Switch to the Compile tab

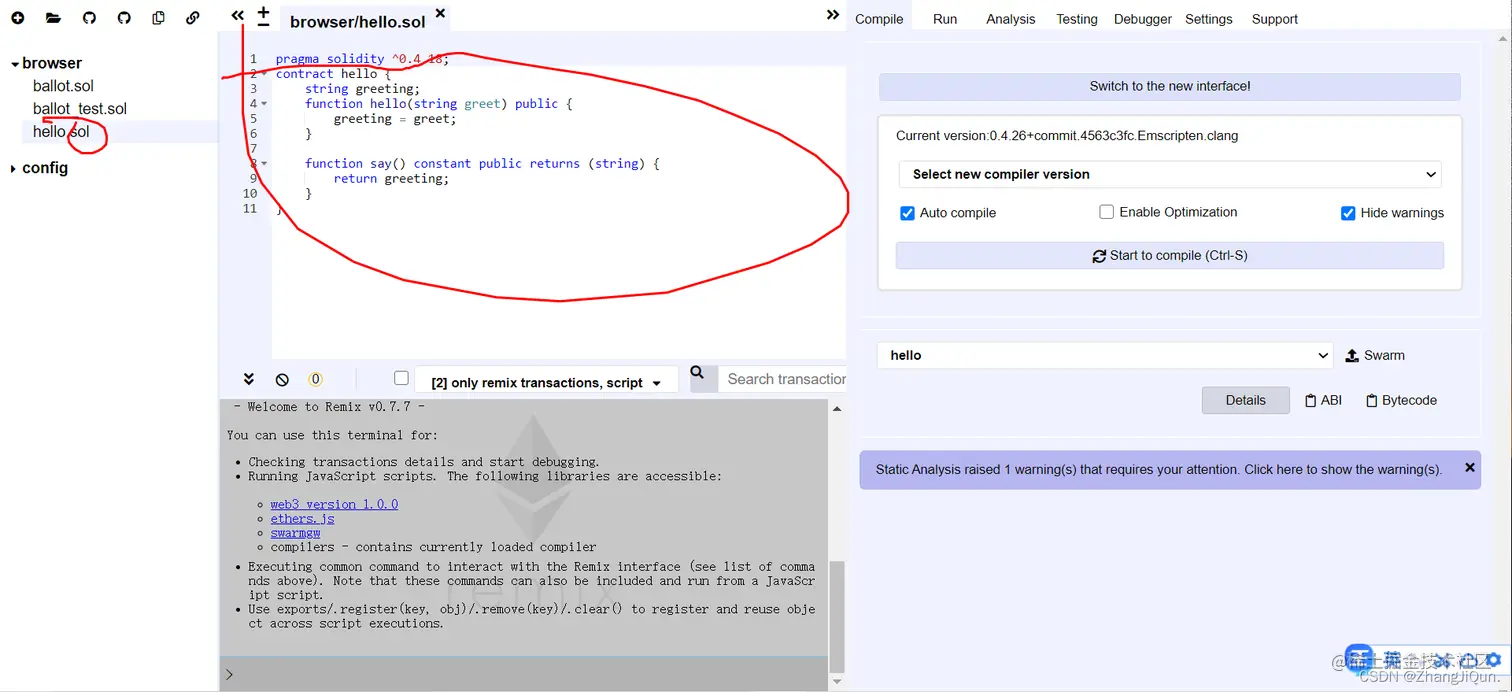click(879, 19)
